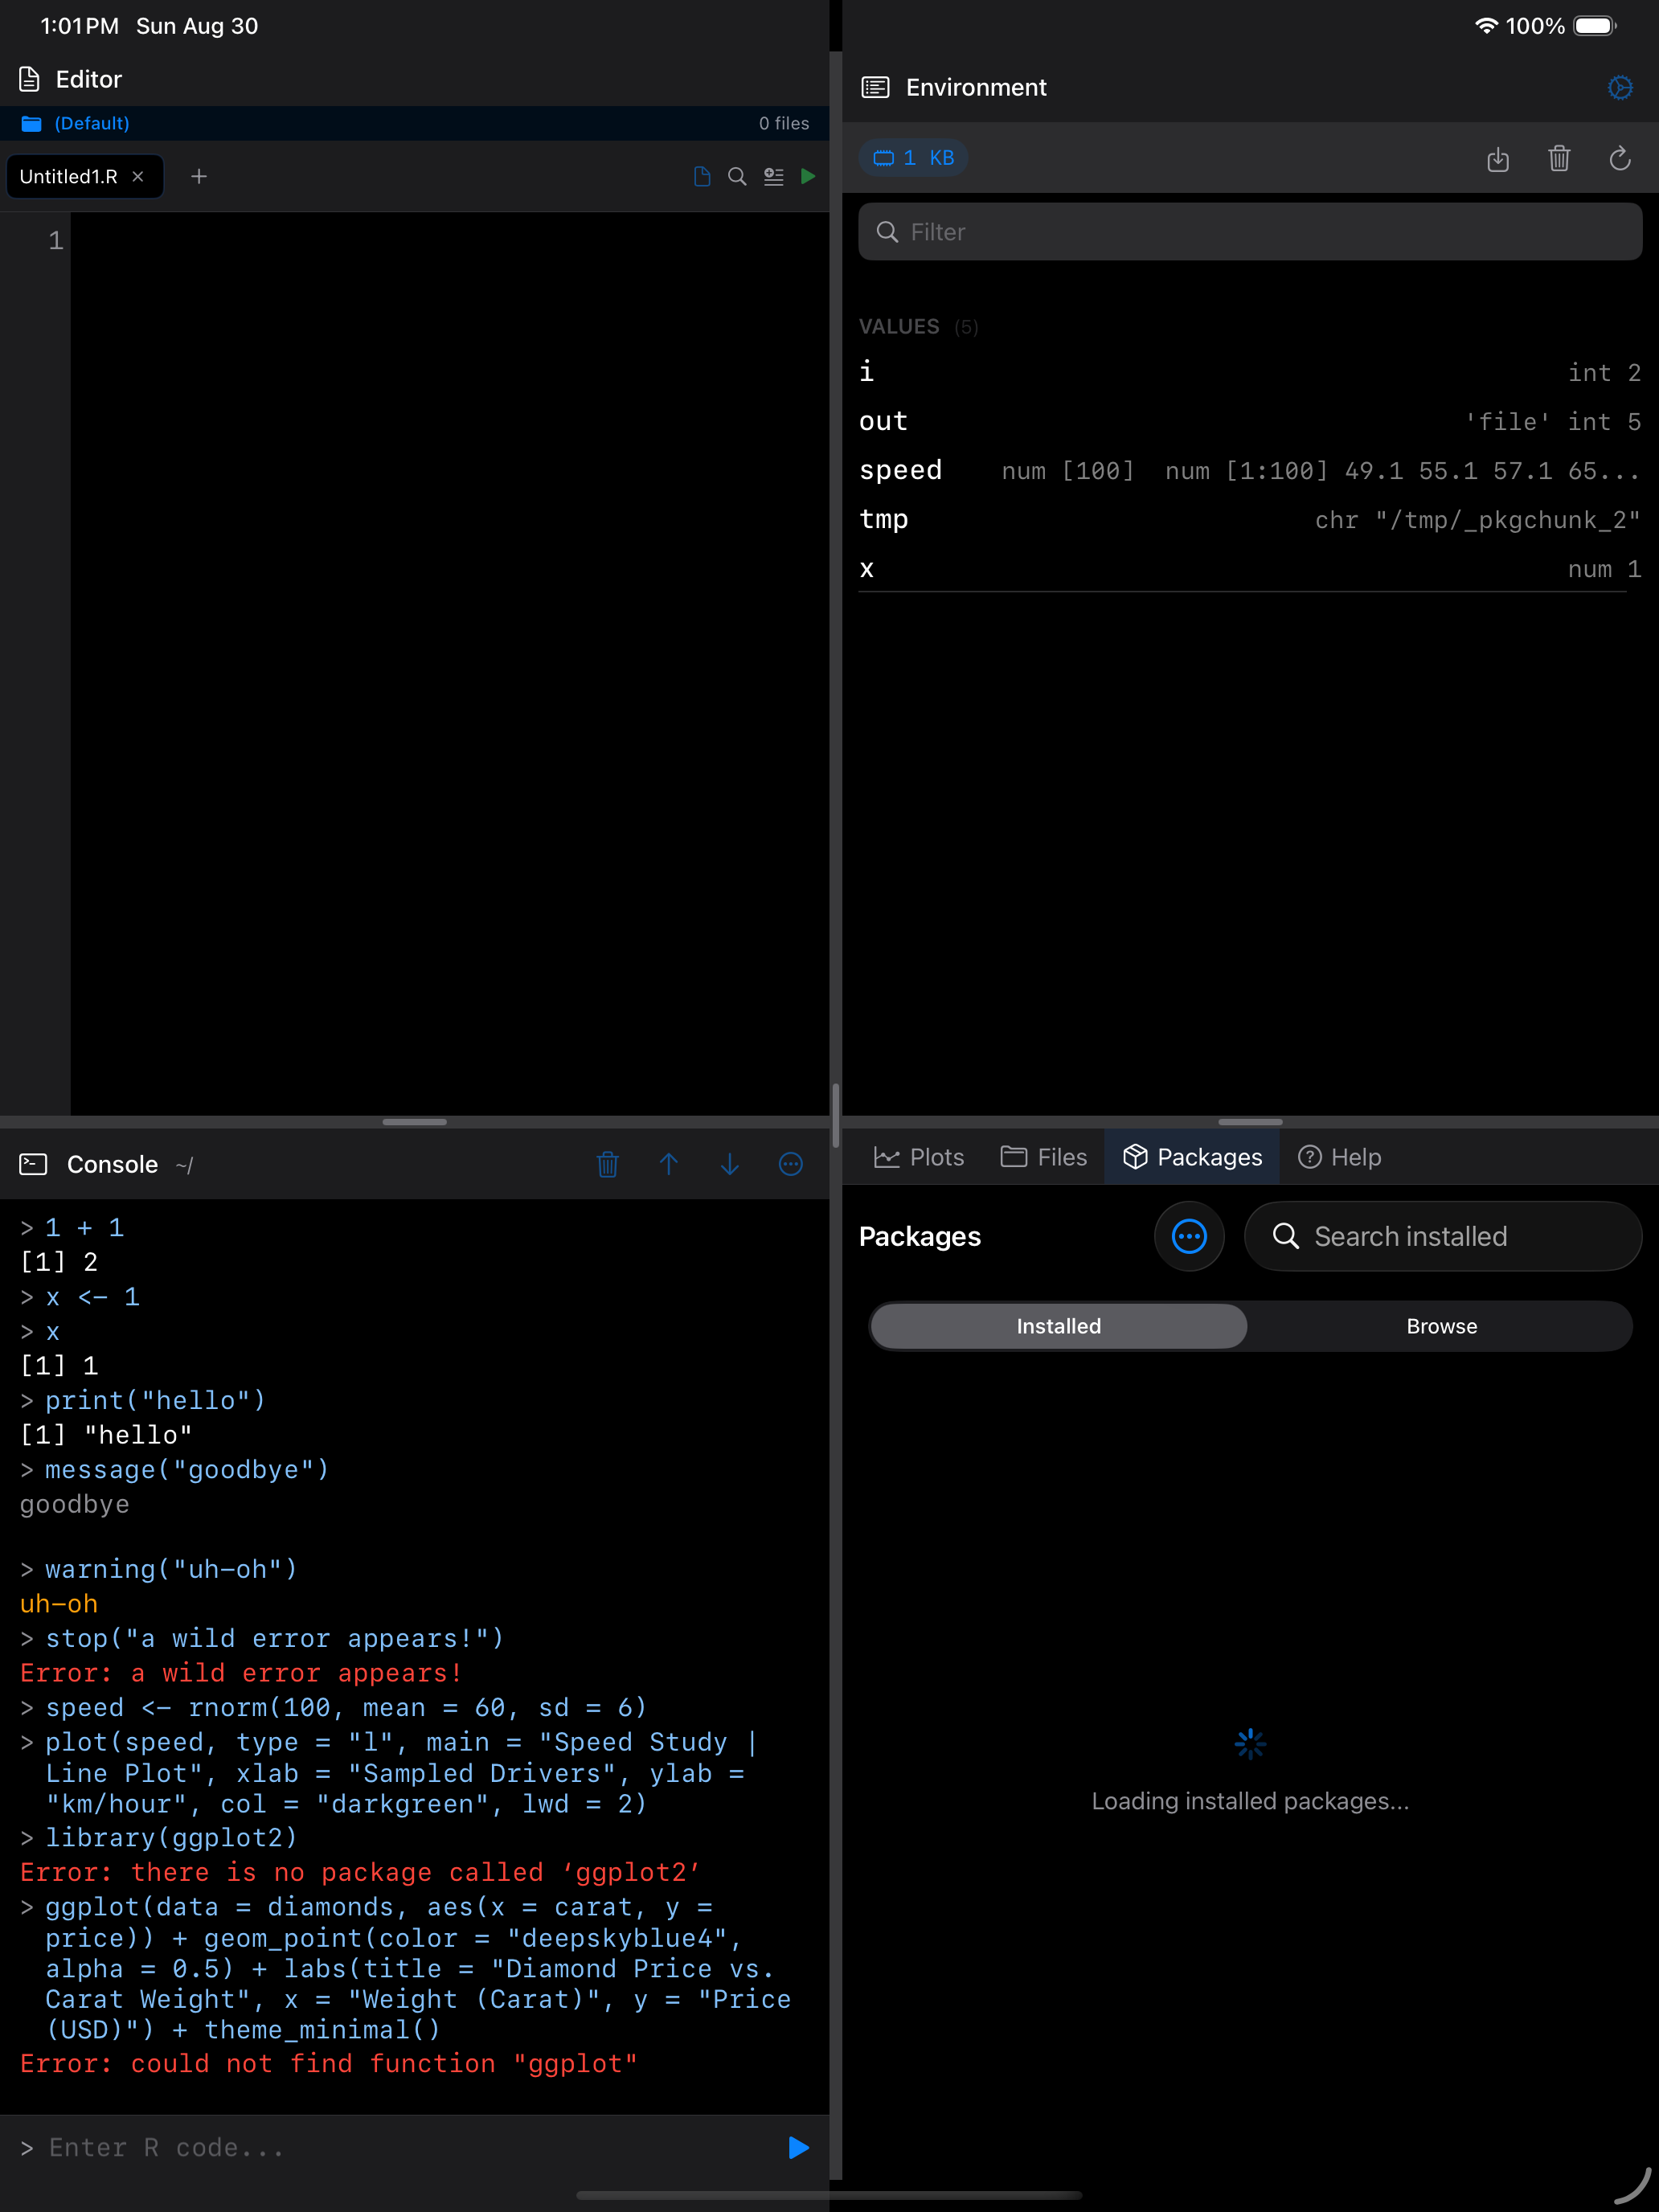Screen dimensions: 1659x2212
Task: Click the console working directory ~/
Action: pyautogui.click(x=184, y=1165)
